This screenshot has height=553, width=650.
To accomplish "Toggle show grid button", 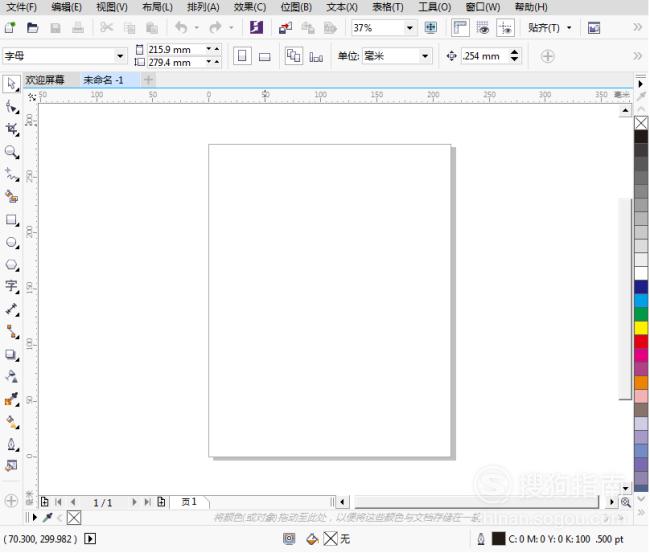I will [x=483, y=28].
